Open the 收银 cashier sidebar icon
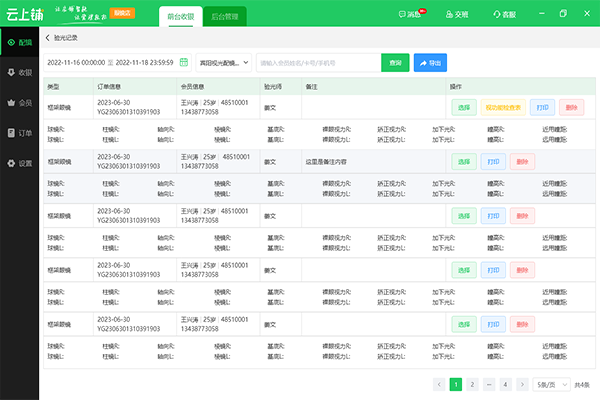The height and width of the screenshot is (400, 600). click(x=19, y=72)
